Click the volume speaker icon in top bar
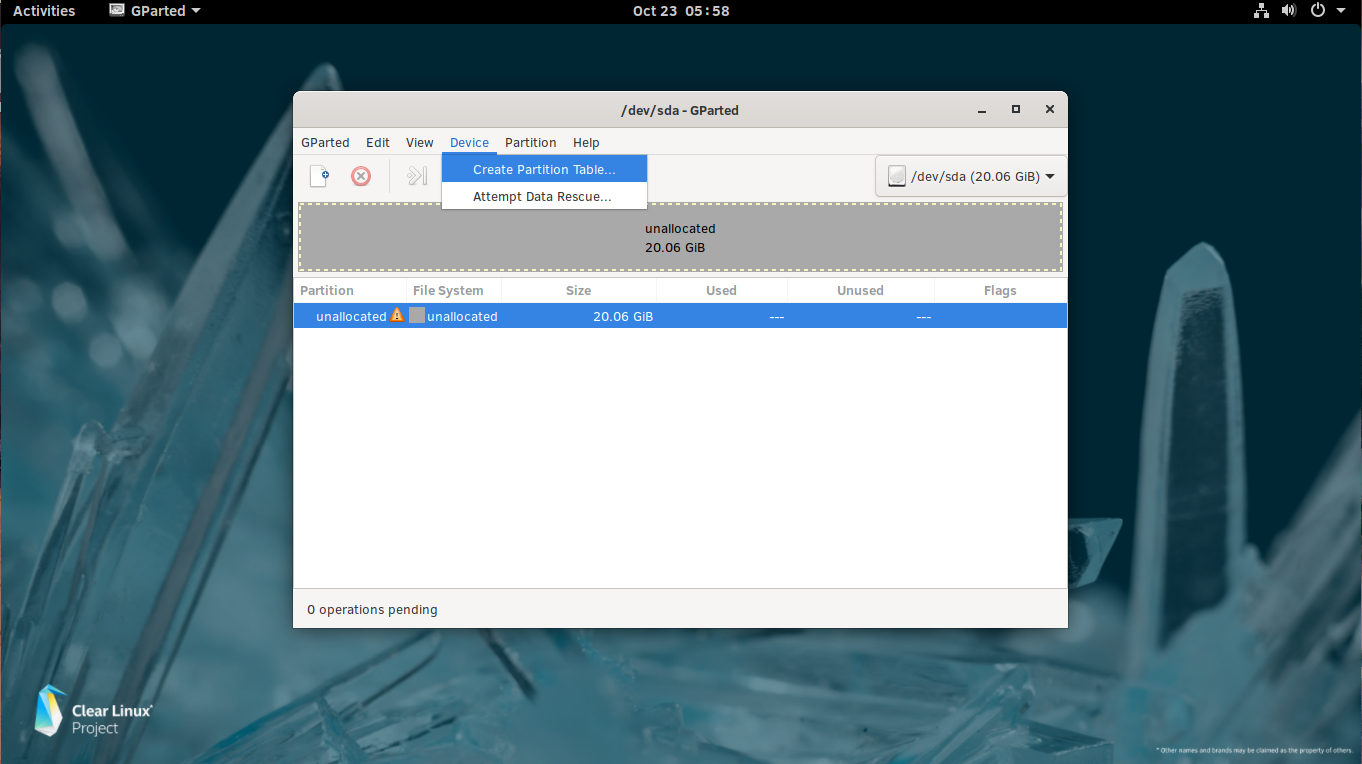Viewport: 1362px width, 764px height. click(1289, 11)
